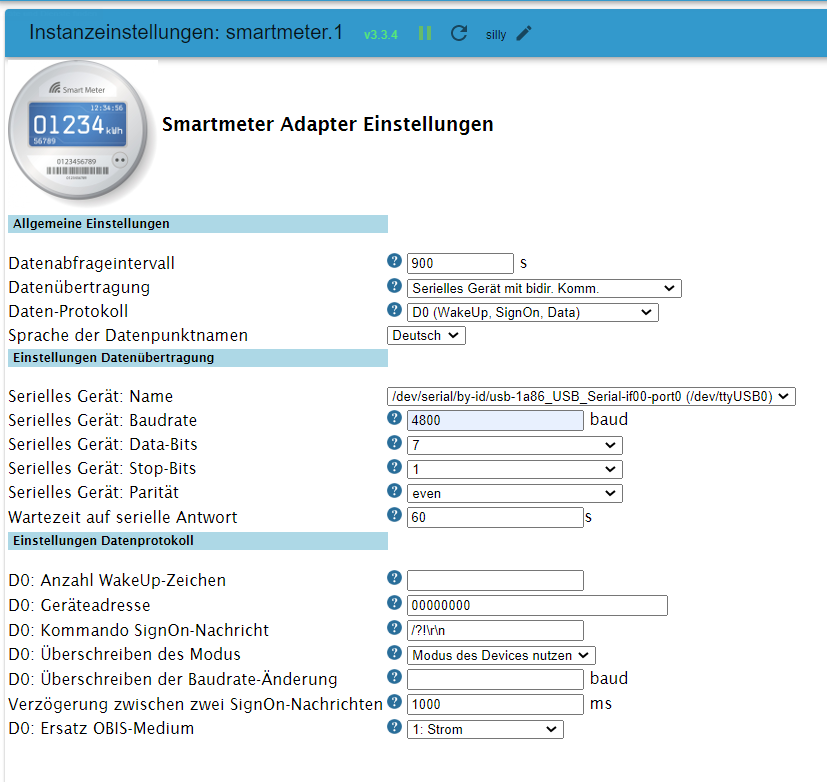Screen dimensions: 827x782
Task: Open the Data-Bits dropdown showing 7
Action: click(514, 445)
